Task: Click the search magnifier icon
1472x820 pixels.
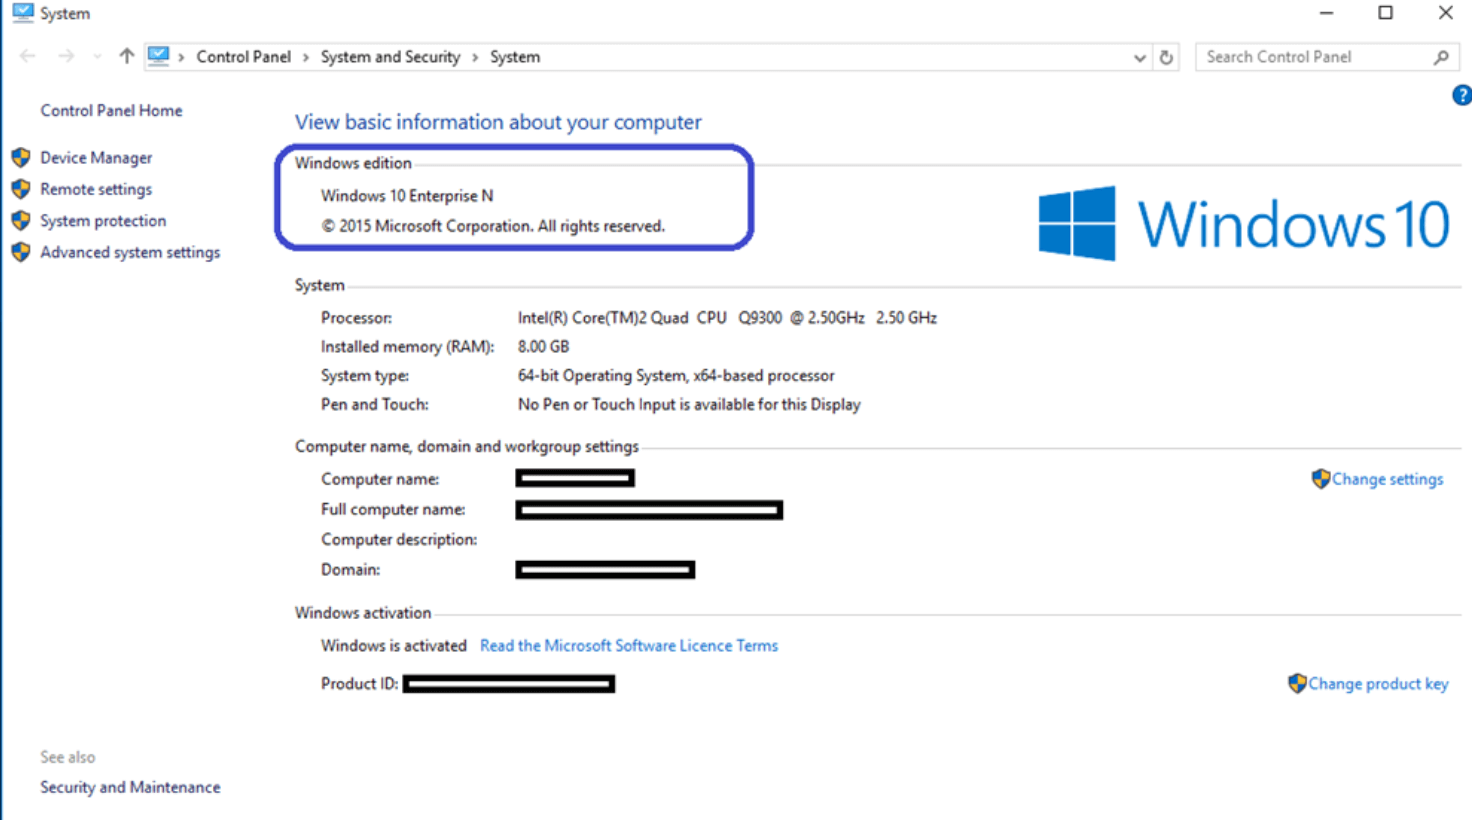Action: (1441, 57)
